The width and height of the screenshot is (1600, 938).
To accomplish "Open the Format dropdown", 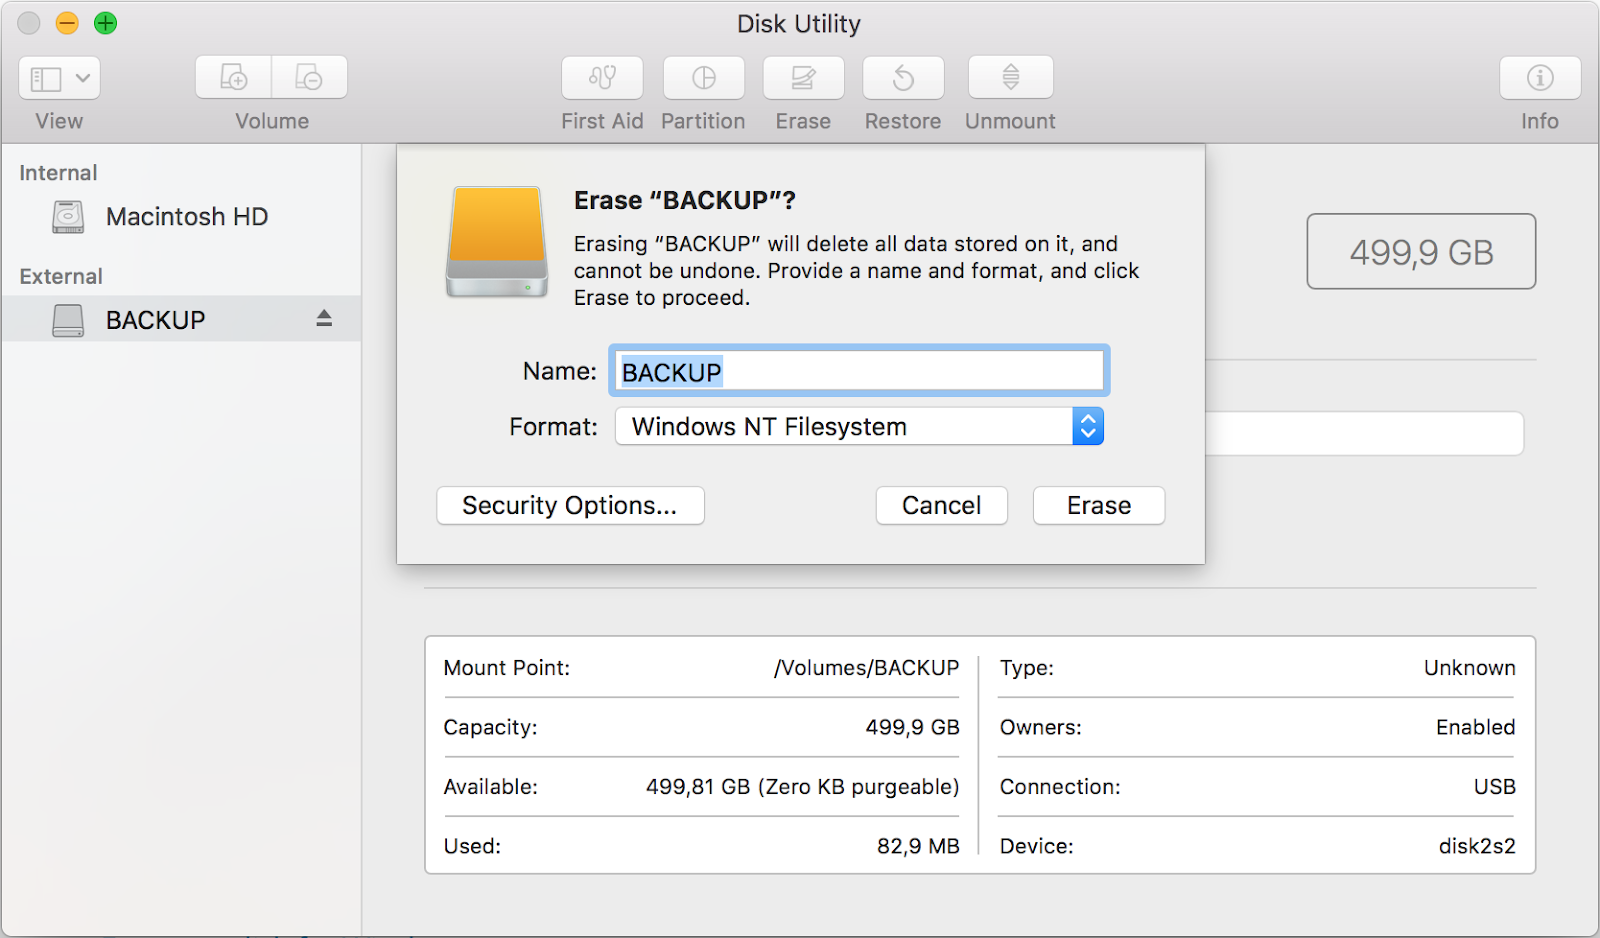I will pos(859,427).
